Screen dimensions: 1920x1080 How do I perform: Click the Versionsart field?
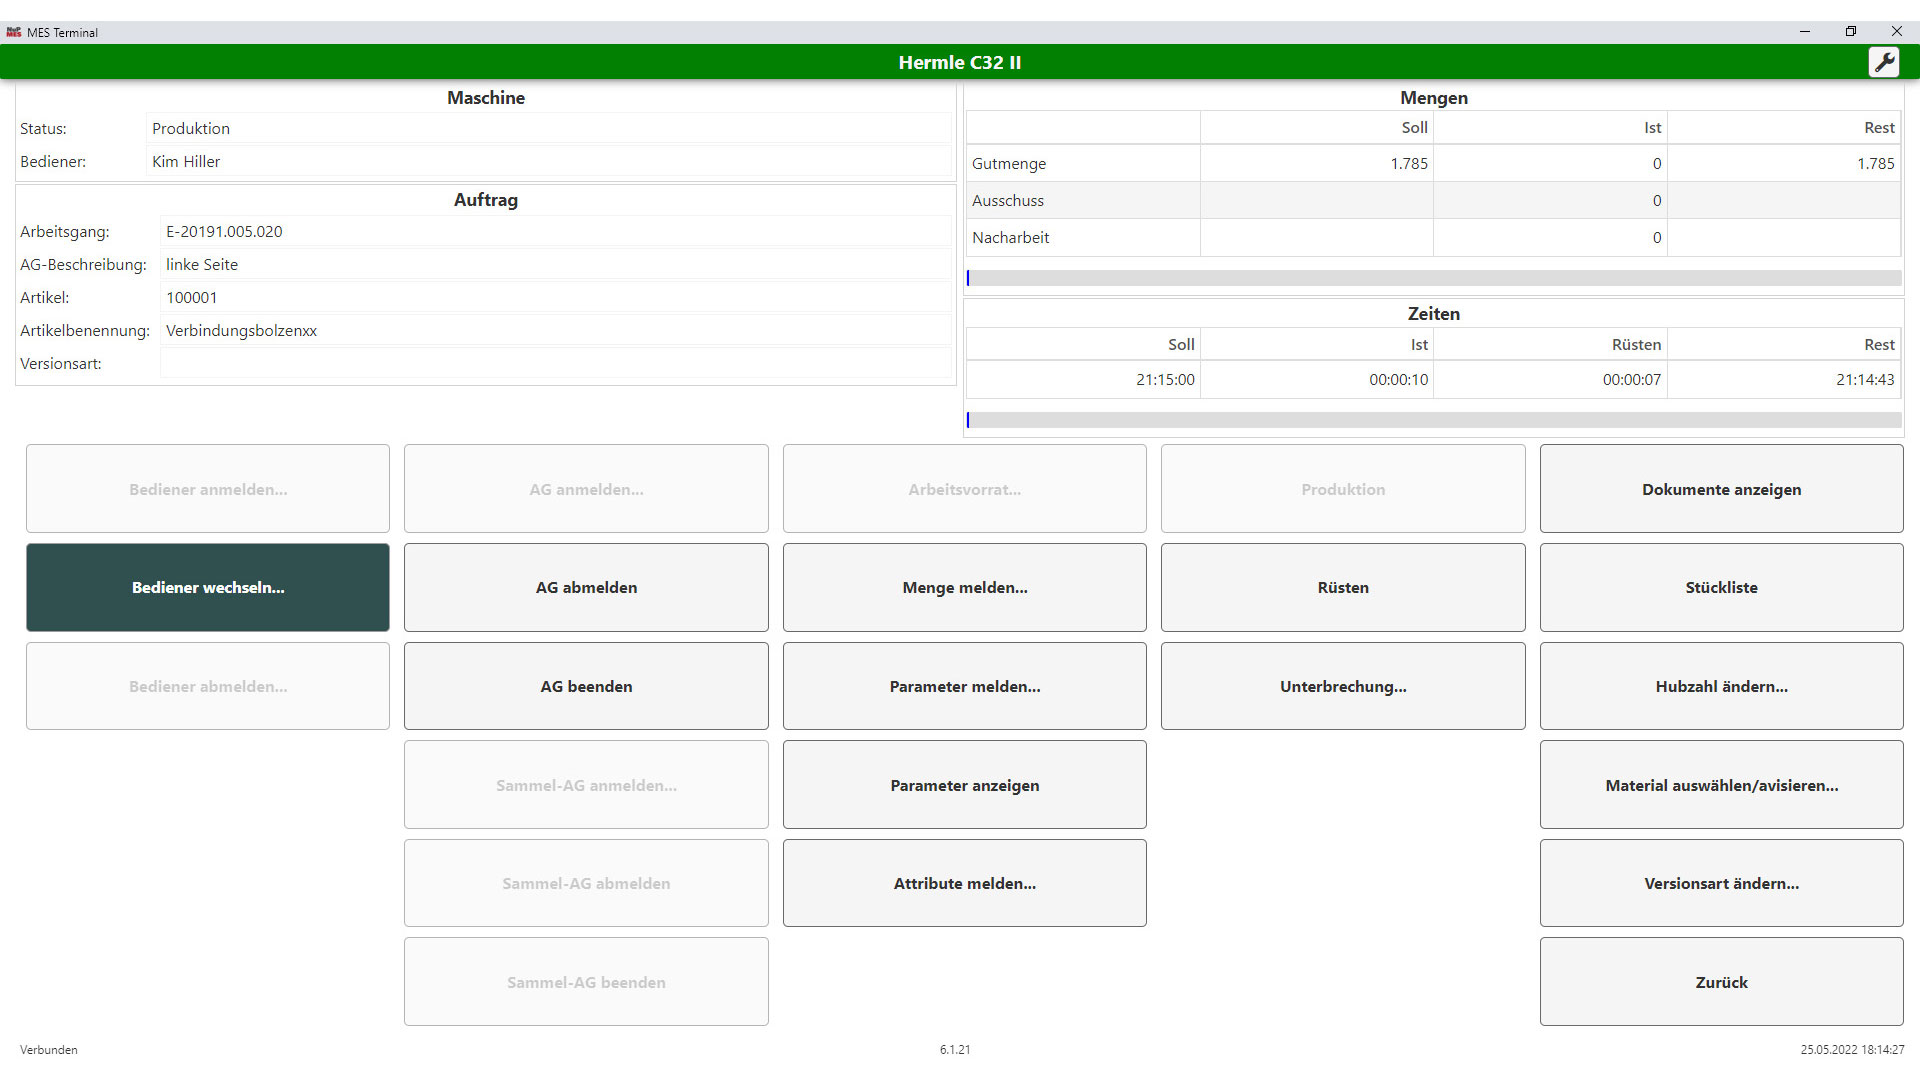[x=555, y=363]
